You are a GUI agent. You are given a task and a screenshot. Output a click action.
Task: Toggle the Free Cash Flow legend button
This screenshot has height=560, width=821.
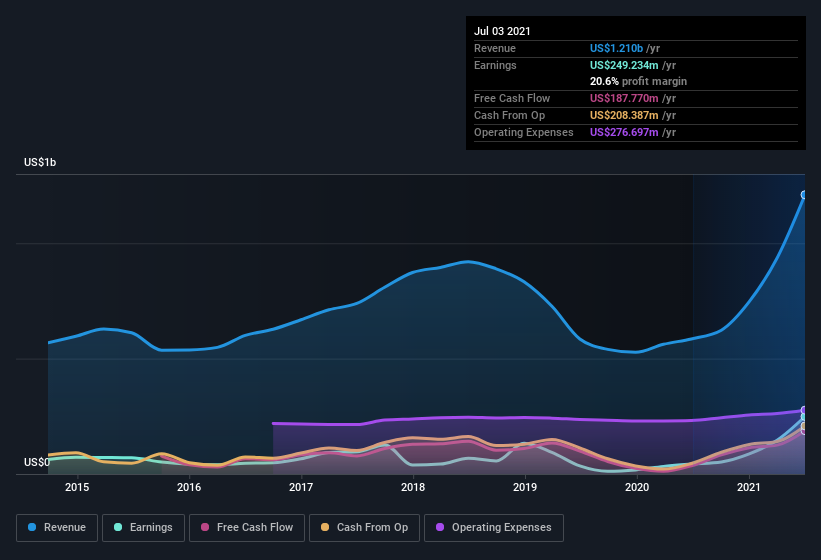[x=247, y=528]
